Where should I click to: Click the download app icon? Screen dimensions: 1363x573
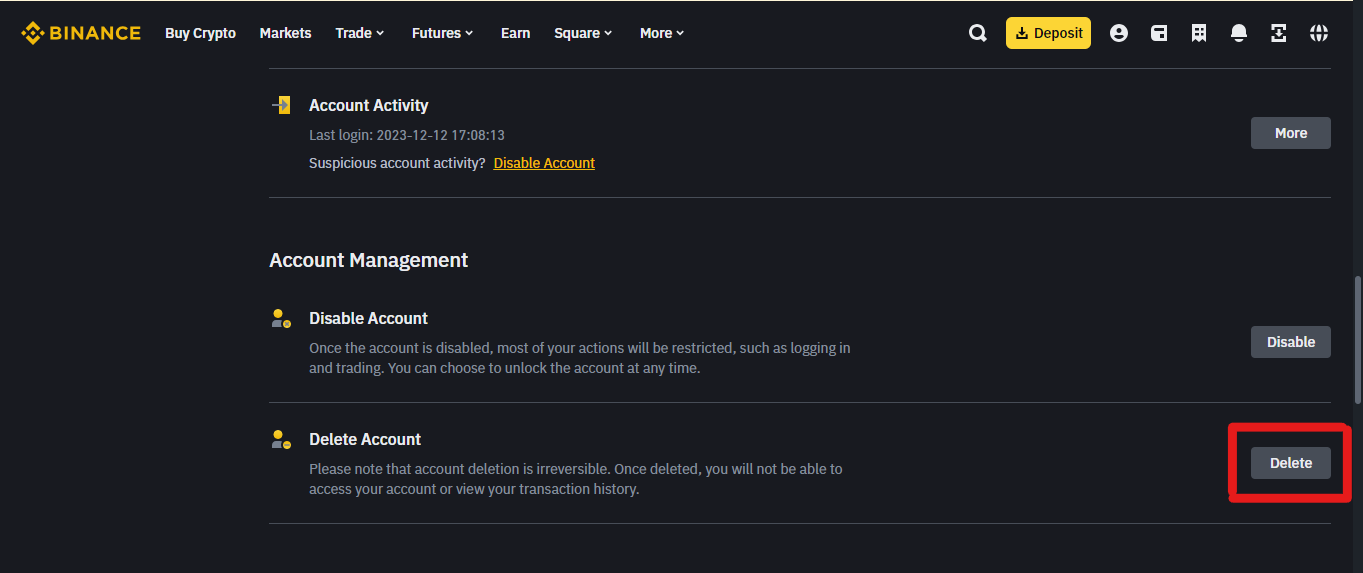(x=1279, y=33)
